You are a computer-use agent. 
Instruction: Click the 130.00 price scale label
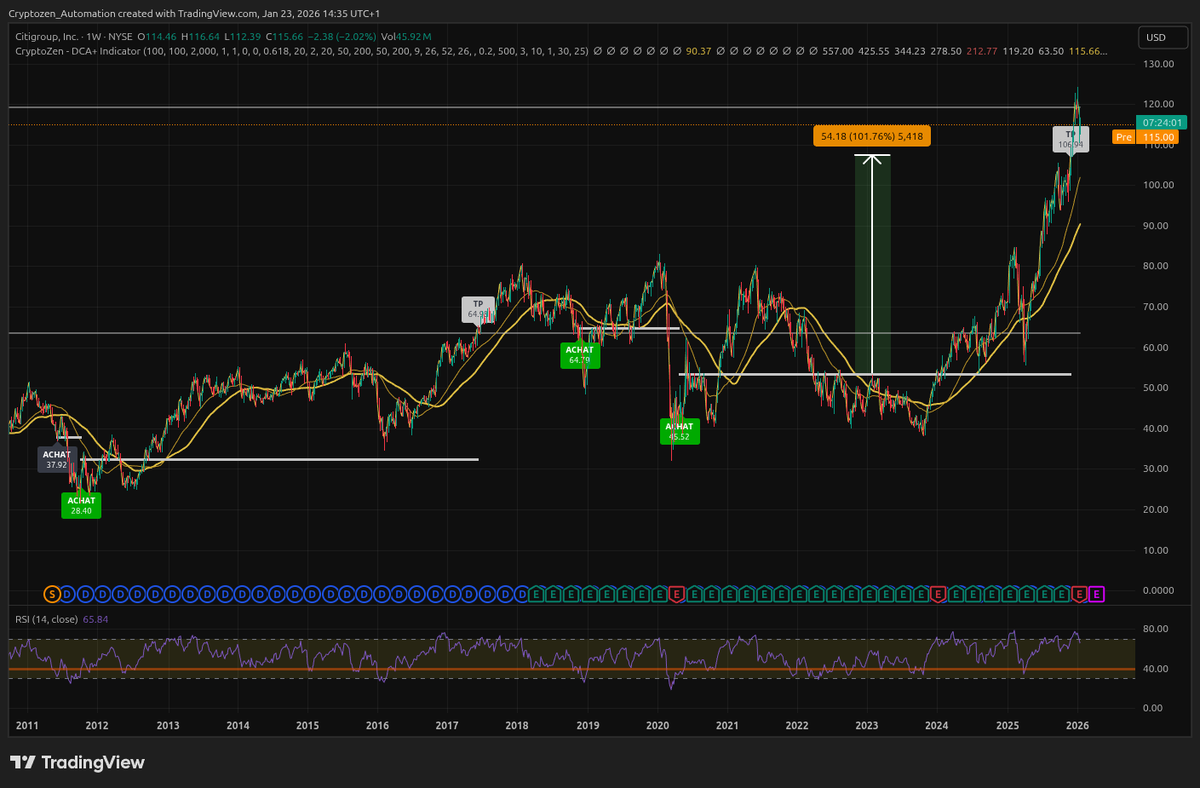pos(1158,64)
